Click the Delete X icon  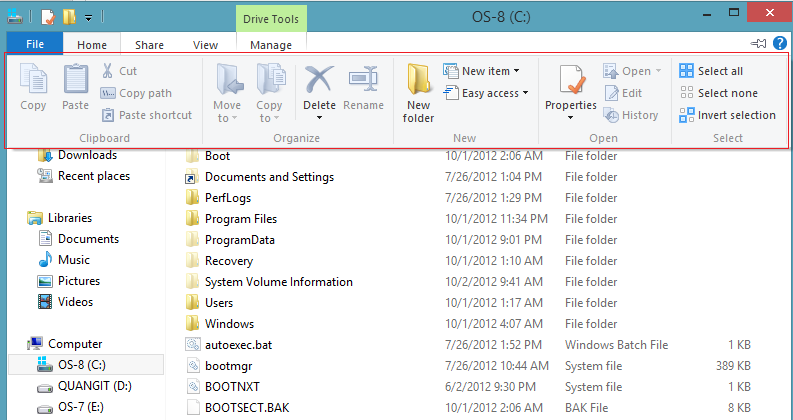pyautogui.click(x=319, y=80)
